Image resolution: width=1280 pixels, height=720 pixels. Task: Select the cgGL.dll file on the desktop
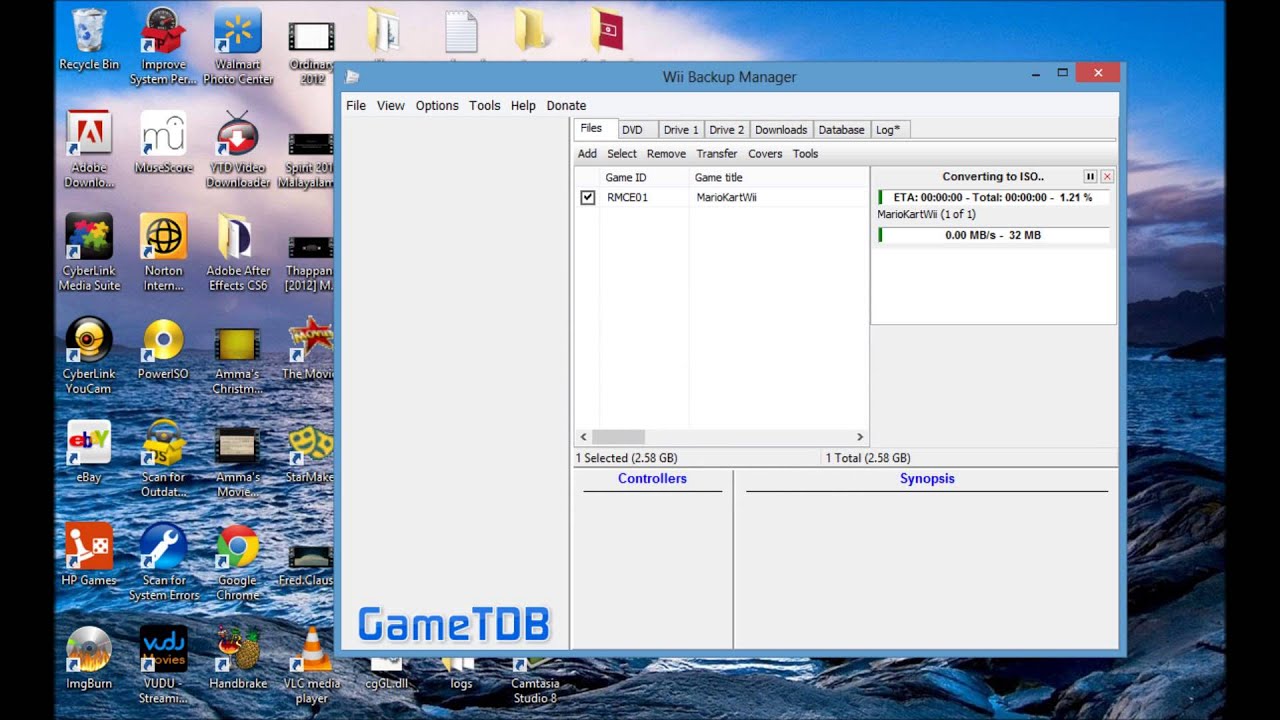[x=387, y=674]
